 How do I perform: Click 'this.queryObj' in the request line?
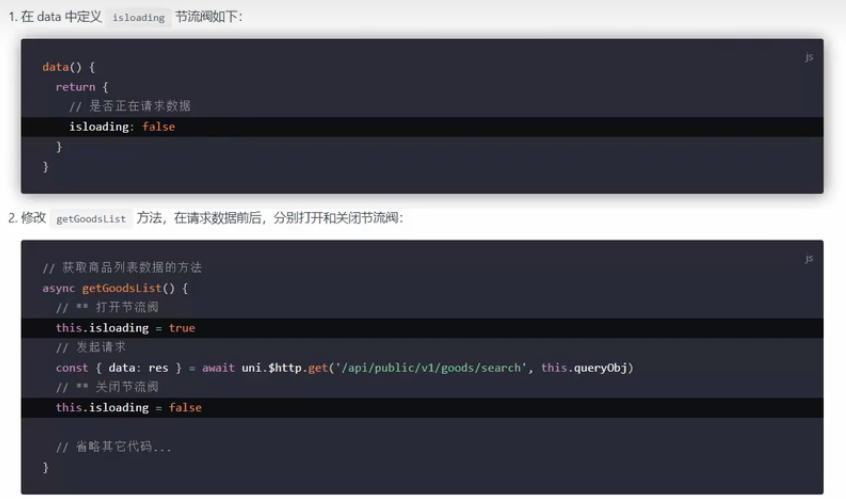(584, 368)
